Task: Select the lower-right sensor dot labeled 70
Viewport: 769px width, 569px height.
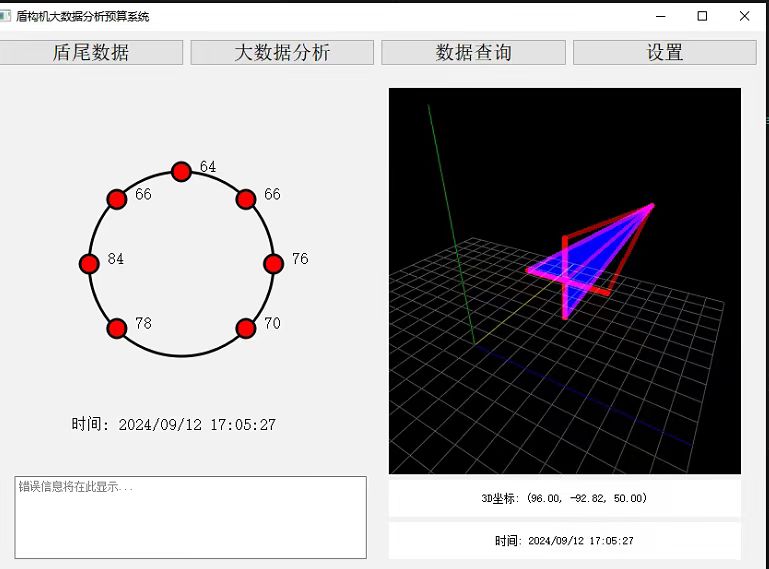Action: pyautogui.click(x=246, y=328)
